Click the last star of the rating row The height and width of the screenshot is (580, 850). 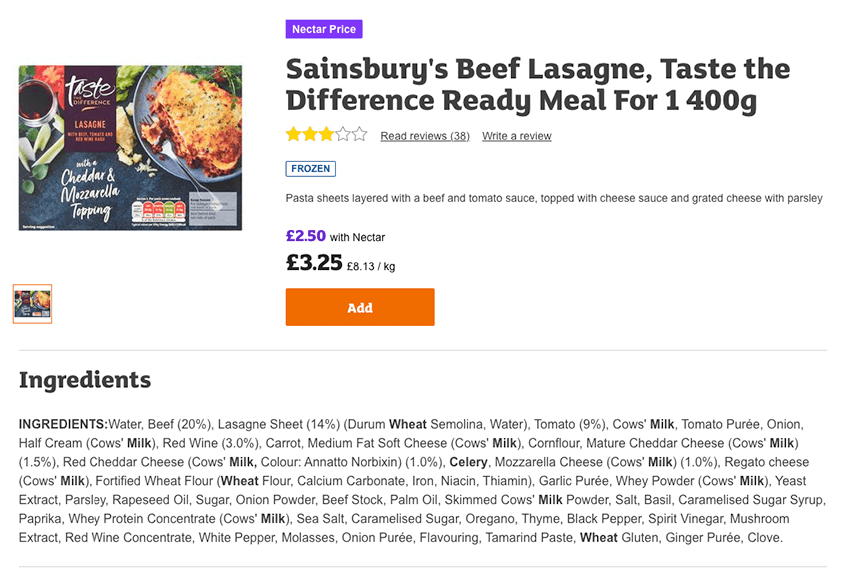(357, 132)
